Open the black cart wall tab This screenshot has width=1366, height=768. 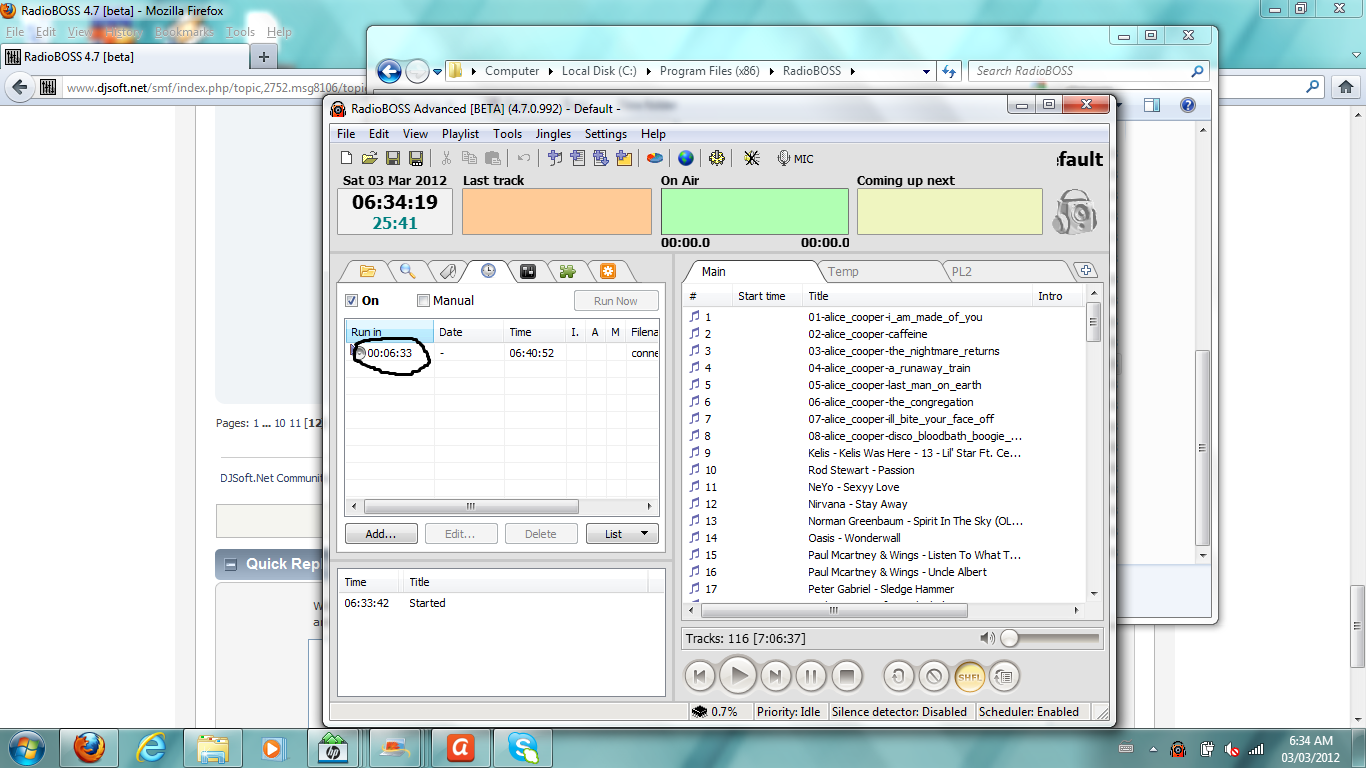(x=527, y=271)
